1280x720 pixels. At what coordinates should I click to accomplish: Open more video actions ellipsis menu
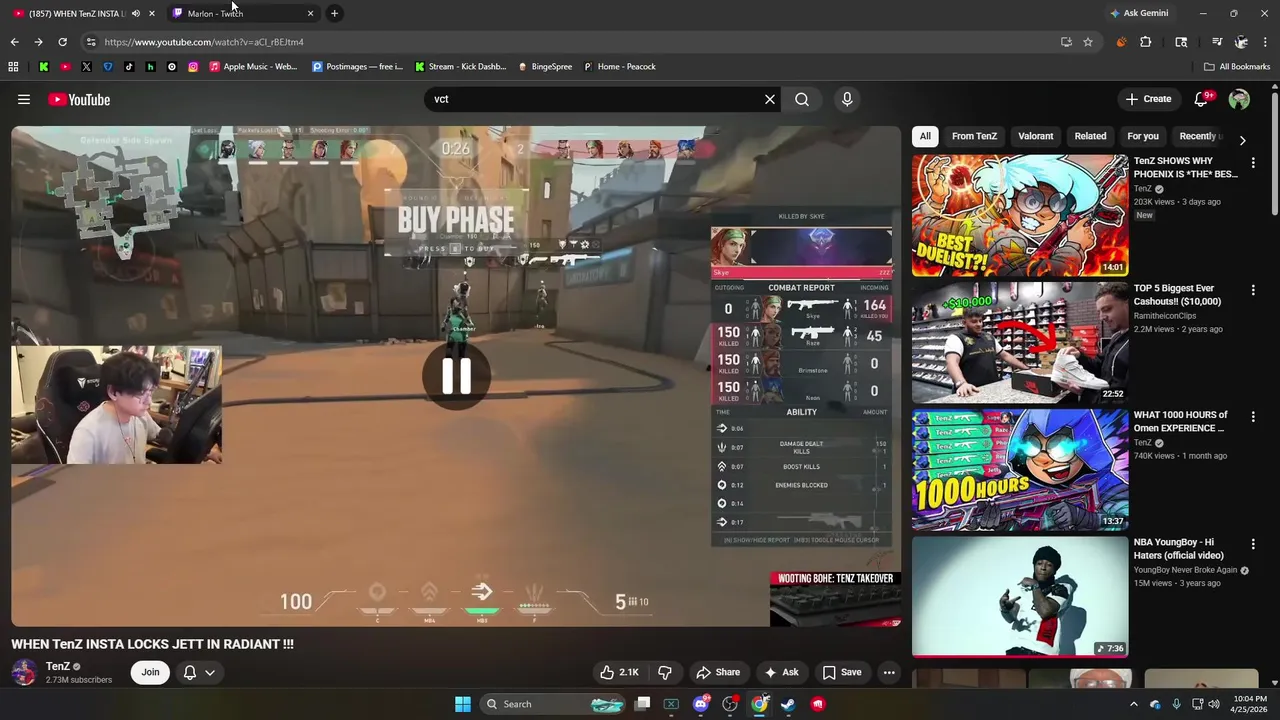click(x=889, y=672)
